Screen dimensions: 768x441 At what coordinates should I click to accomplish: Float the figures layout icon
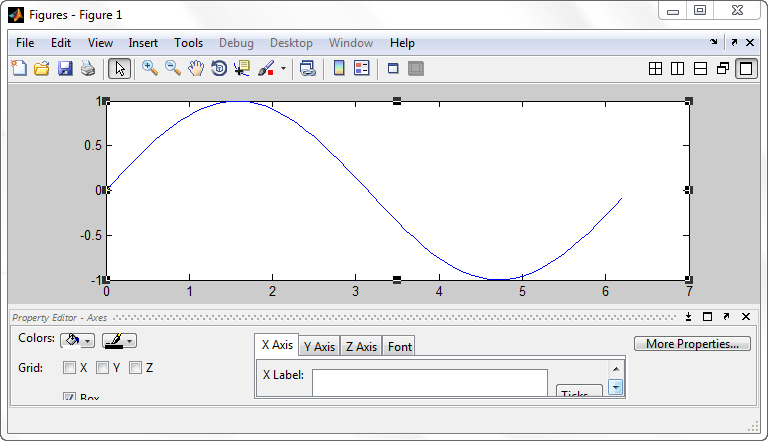tap(723, 69)
